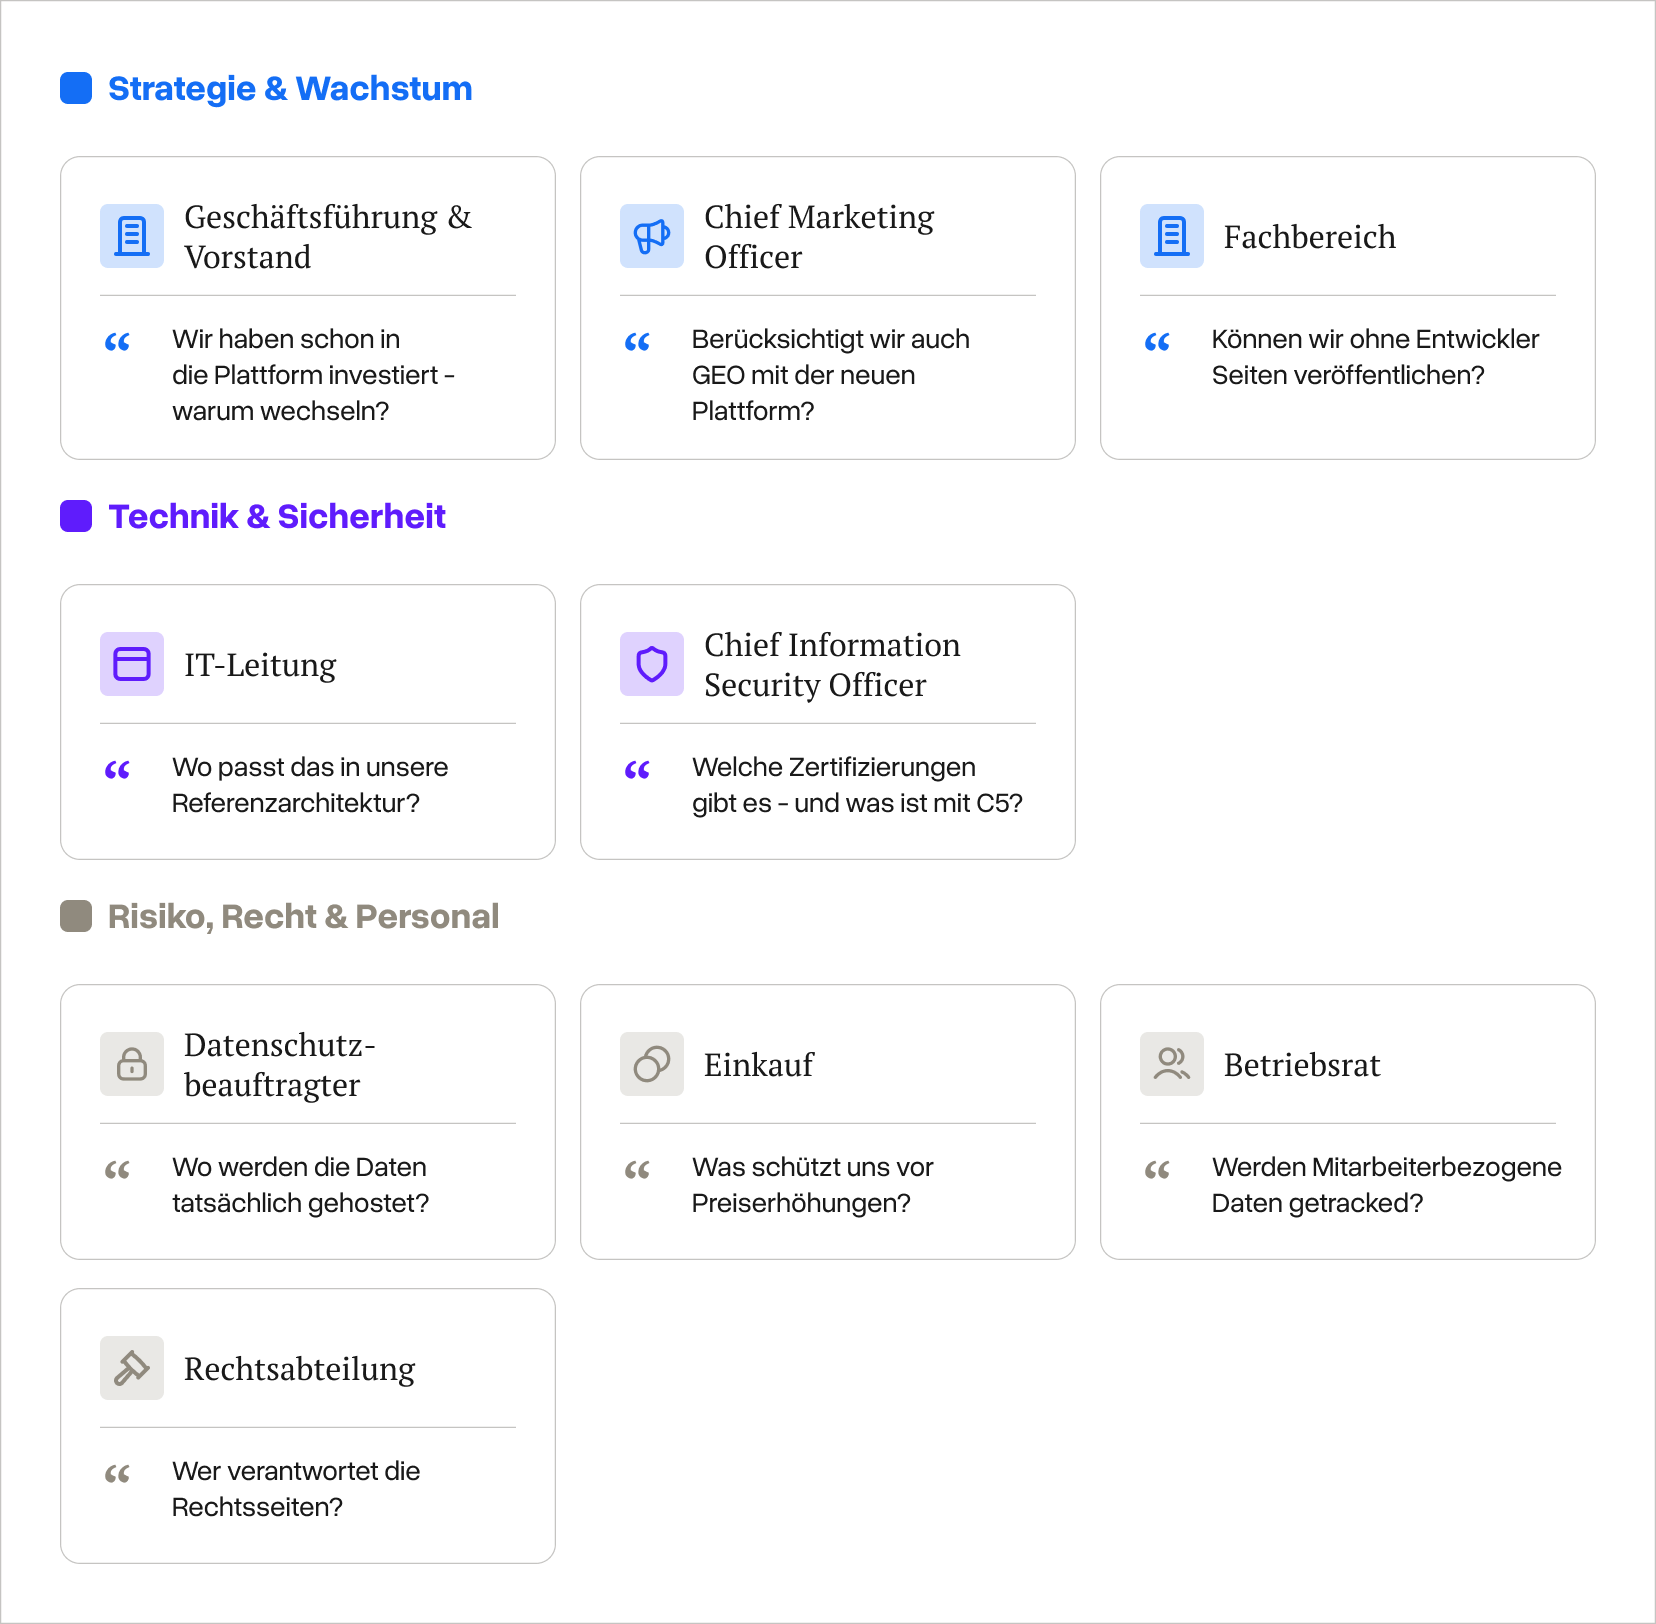Click the blue square next to Strategie & Wachstum
1656x1624 pixels.
(76, 88)
